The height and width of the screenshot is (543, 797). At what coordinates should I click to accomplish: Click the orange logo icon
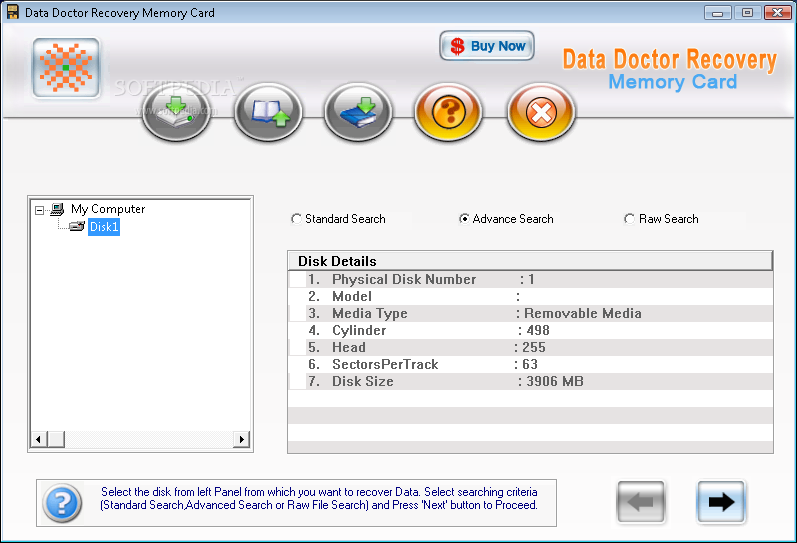point(66,68)
